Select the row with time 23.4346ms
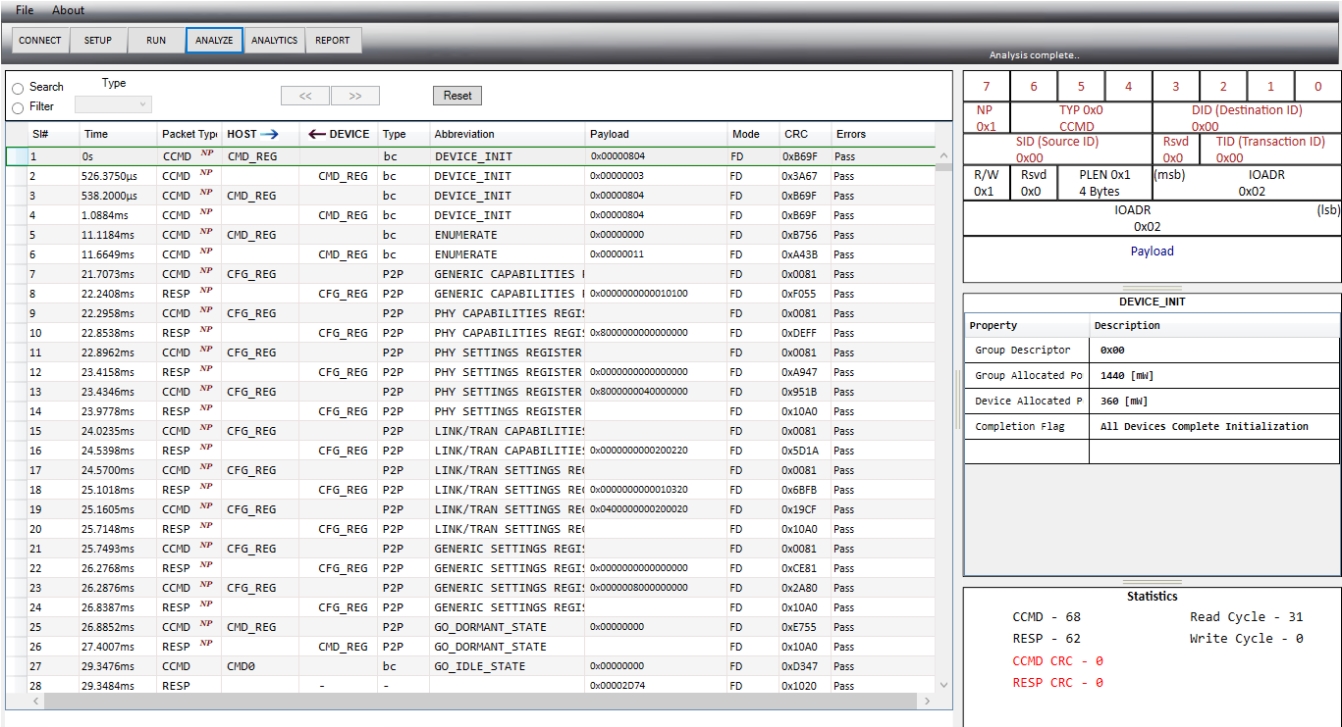This screenshot has width=1342, height=727. pos(470,390)
